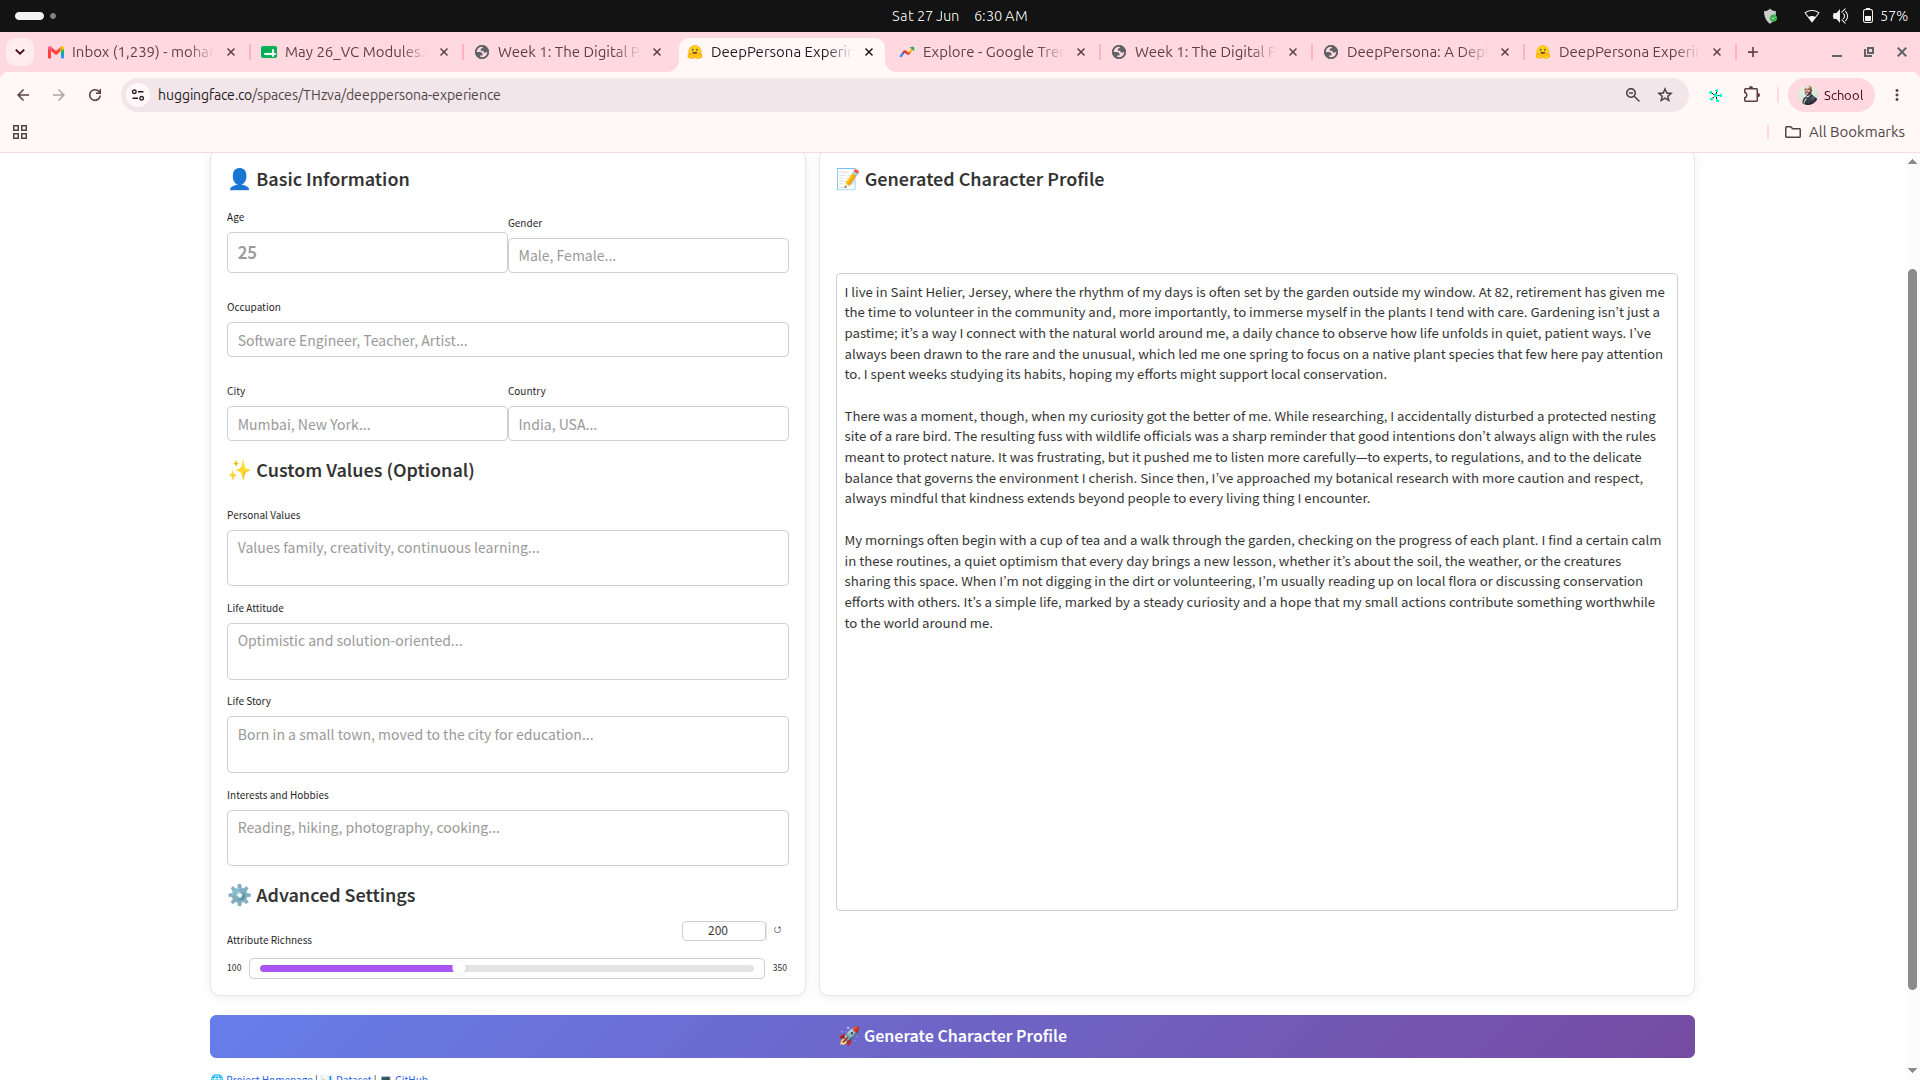The width and height of the screenshot is (1920, 1080).
Task: Focus the Personal Values text area
Action: (507, 558)
